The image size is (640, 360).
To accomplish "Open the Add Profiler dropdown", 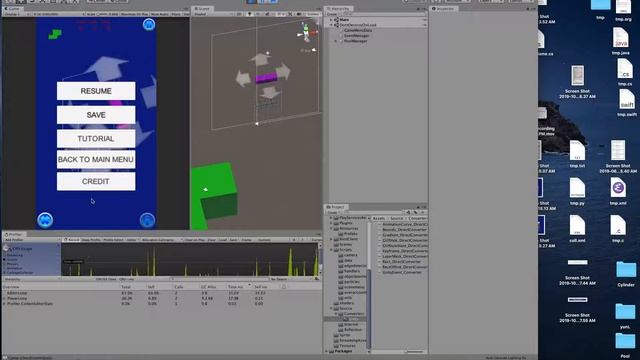I will [x=31, y=240].
